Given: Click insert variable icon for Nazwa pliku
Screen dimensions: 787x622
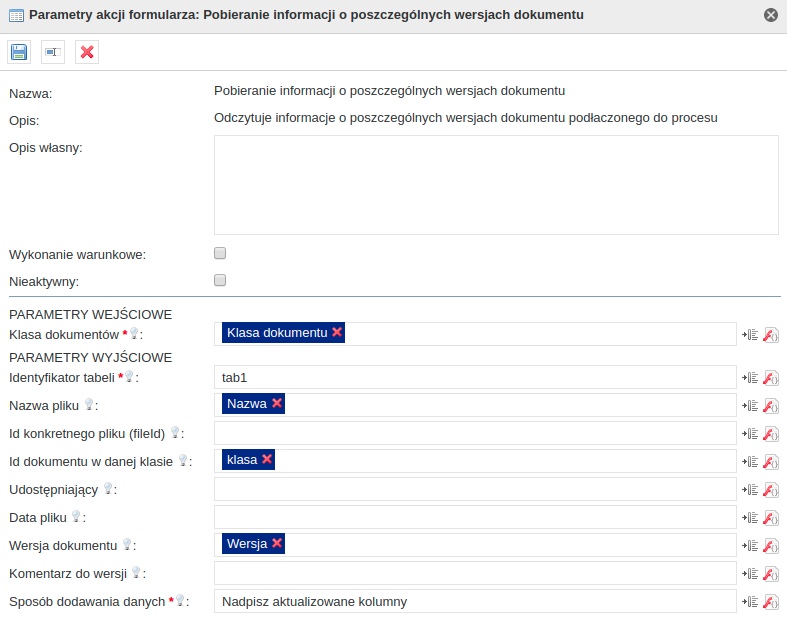Looking at the screenshot, I should point(751,405).
